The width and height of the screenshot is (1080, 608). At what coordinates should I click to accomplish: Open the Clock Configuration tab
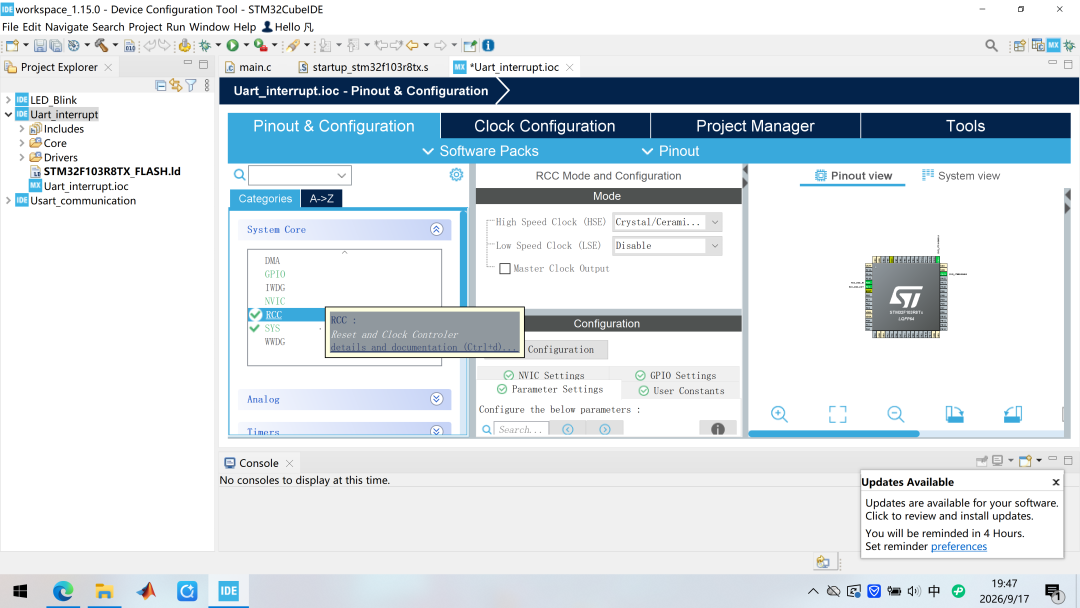[x=545, y=126]
